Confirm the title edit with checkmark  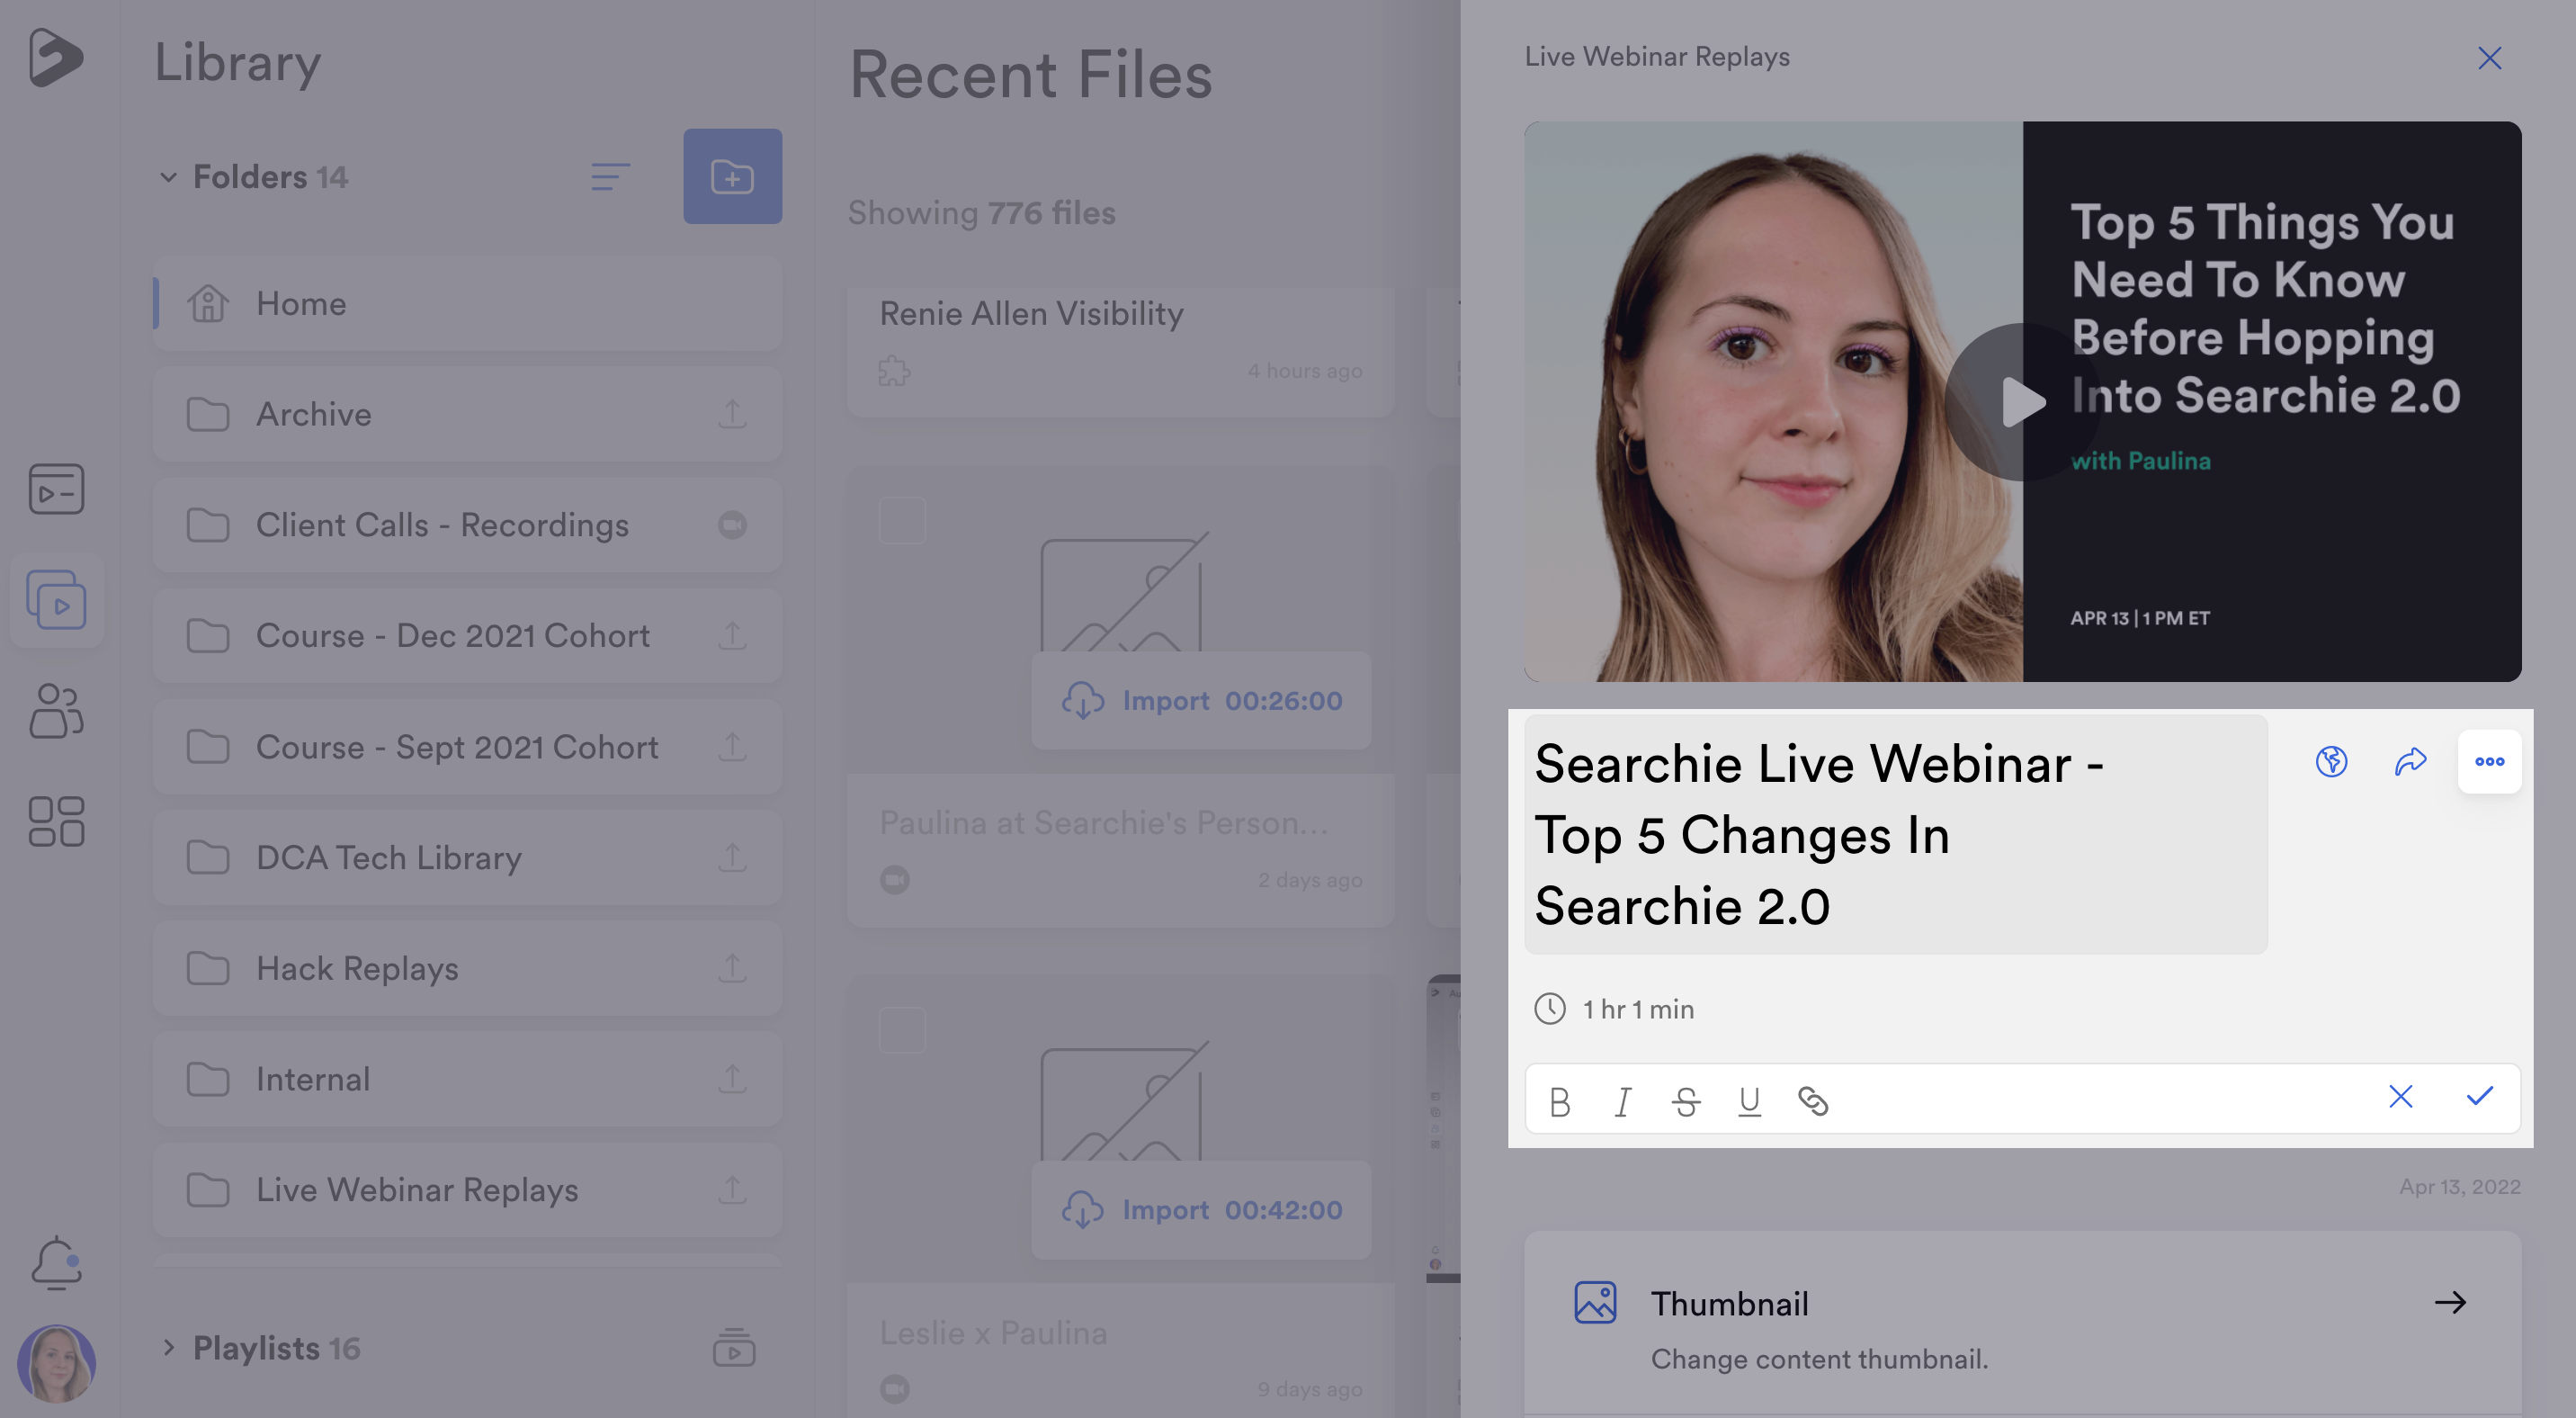pos(2479,1097)
